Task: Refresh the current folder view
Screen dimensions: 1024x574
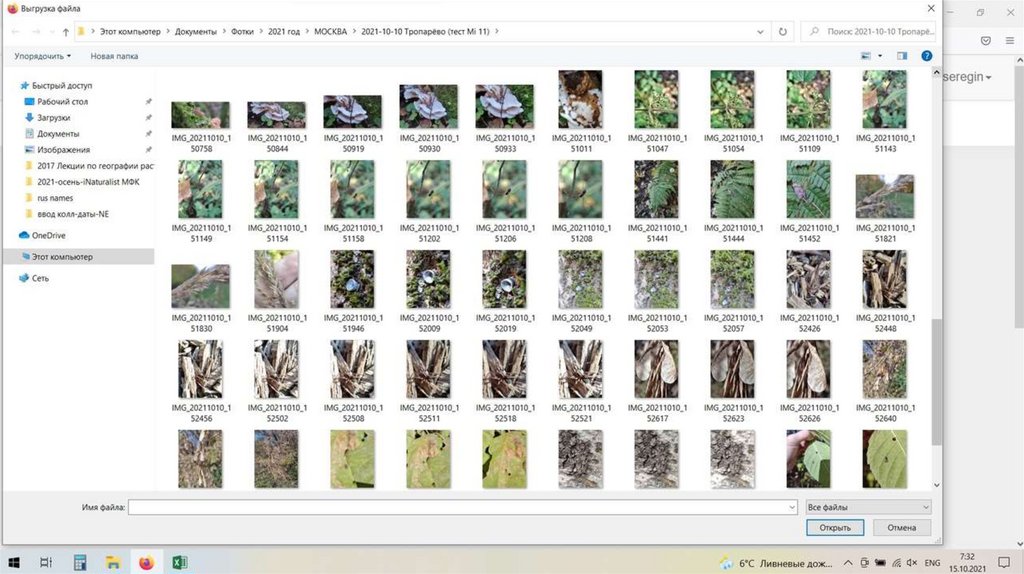Action: (x=782, y=31)
